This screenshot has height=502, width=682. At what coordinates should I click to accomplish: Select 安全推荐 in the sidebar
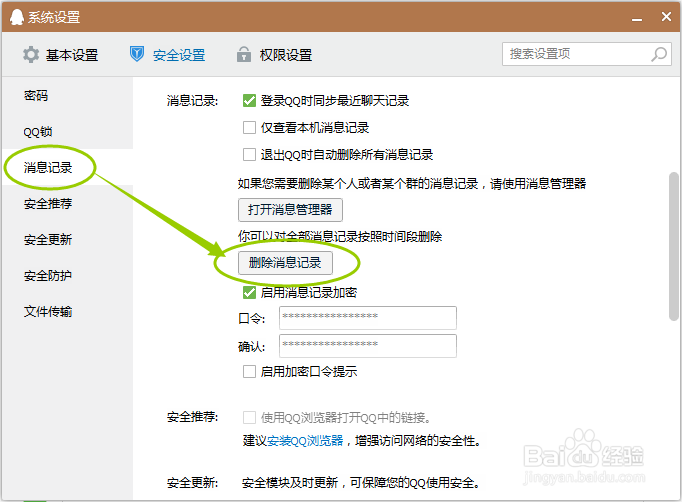(67, 204)
